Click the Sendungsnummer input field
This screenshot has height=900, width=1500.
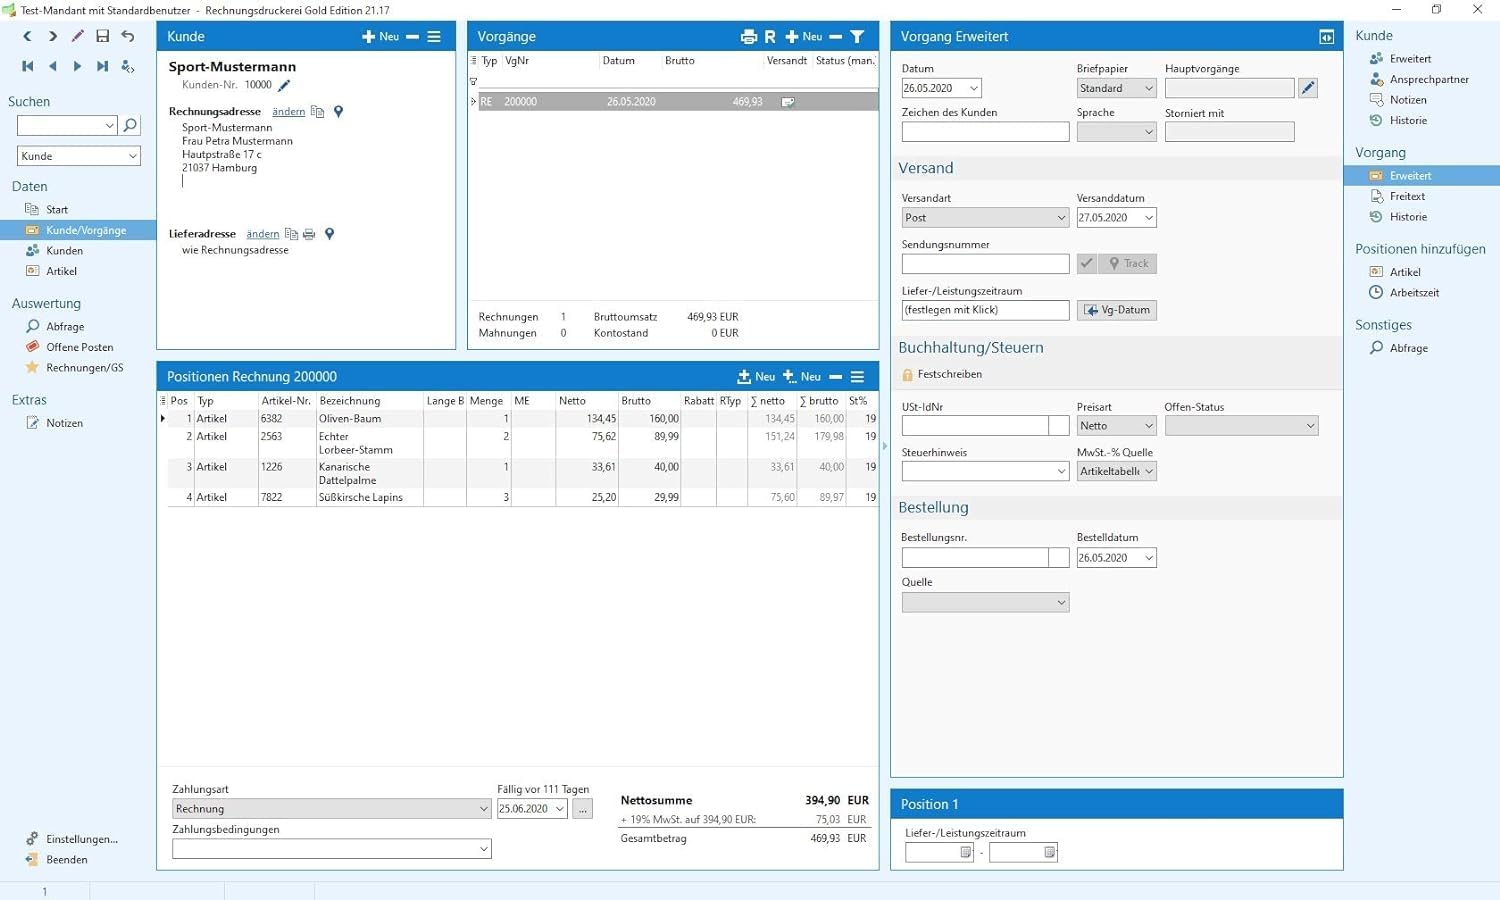985,264
